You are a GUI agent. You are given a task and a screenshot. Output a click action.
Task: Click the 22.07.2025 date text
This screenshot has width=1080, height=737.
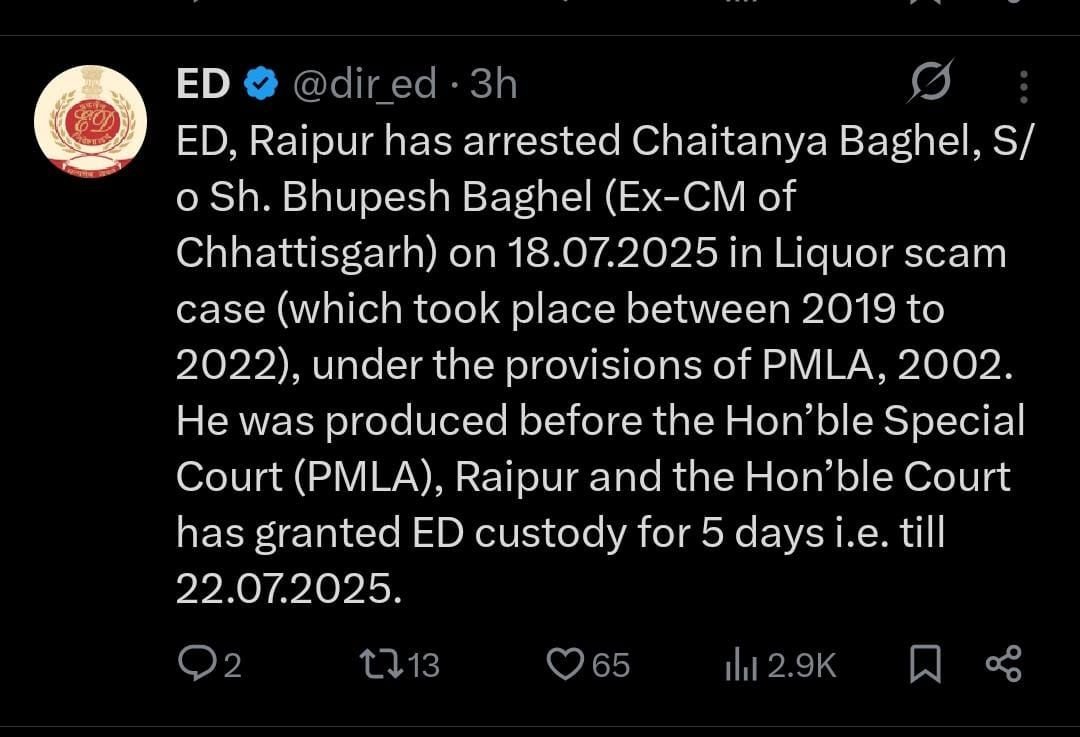pos(288,590)
